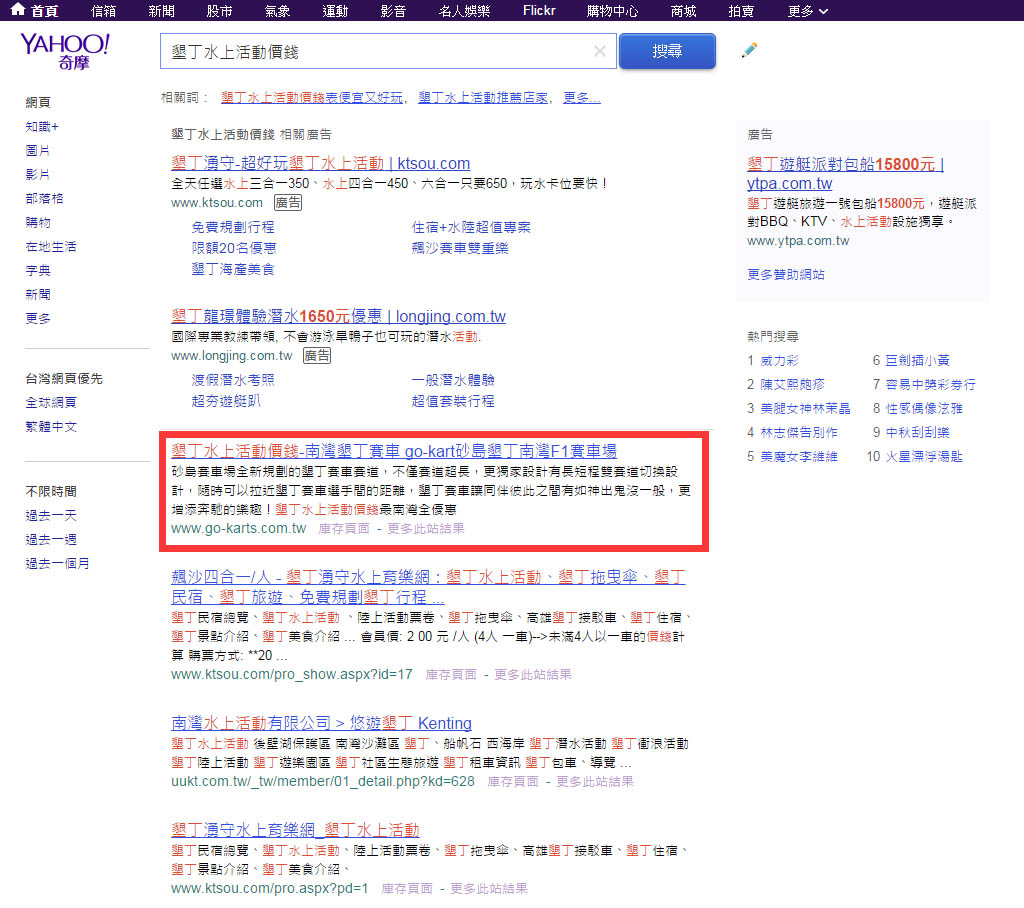This screenshot has width=1024, height=908.
Task: Click 更多贊助網站 link
Action: pos(786,274)
